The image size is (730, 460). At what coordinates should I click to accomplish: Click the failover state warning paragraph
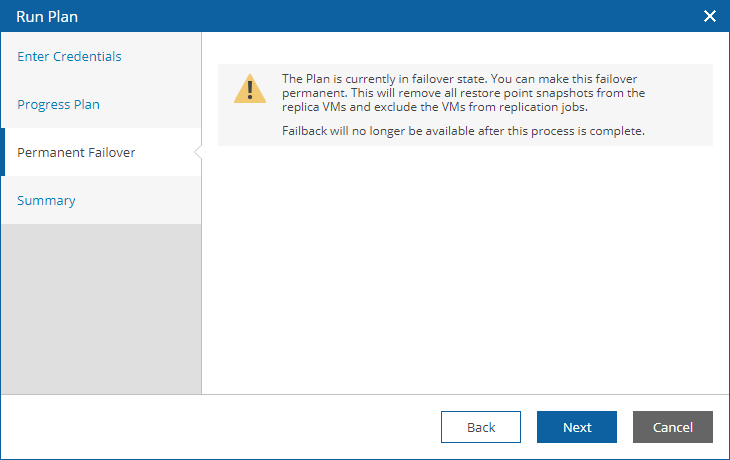(463, 93)
